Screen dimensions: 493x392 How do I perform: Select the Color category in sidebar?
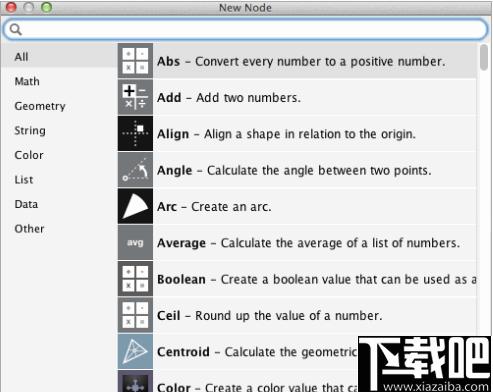(29, 155)
